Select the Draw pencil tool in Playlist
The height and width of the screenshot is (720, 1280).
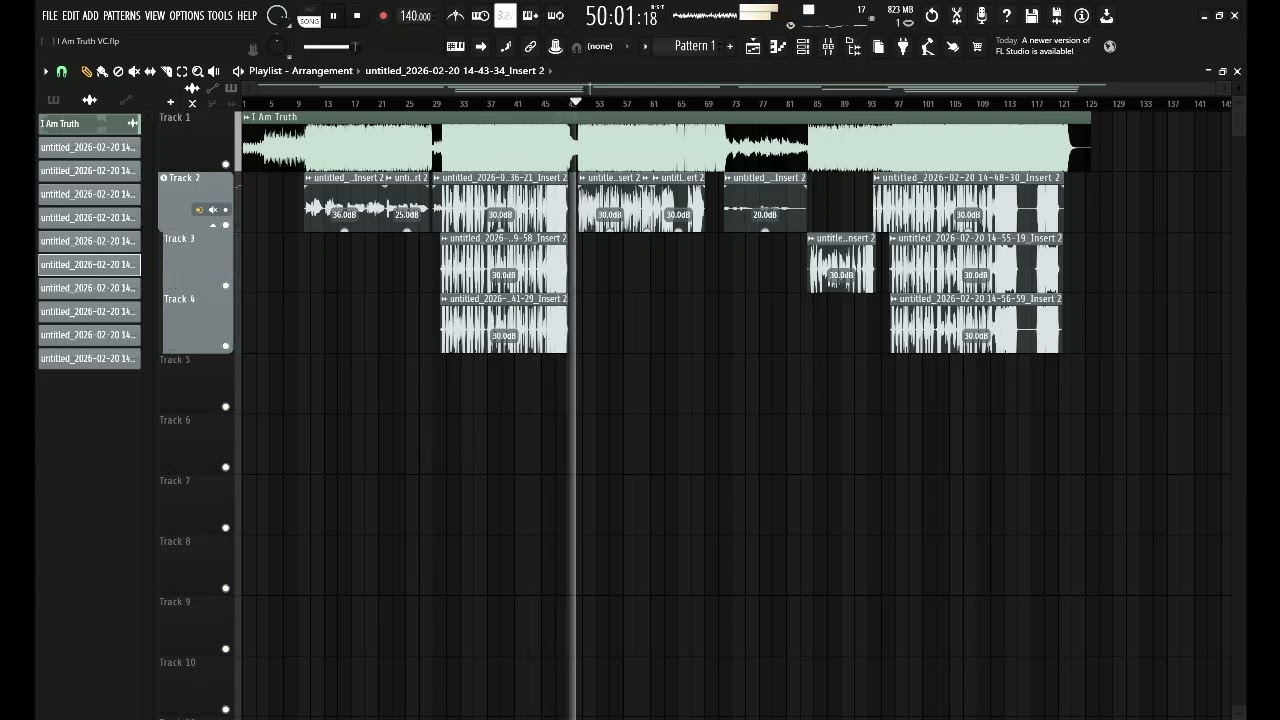86,72
